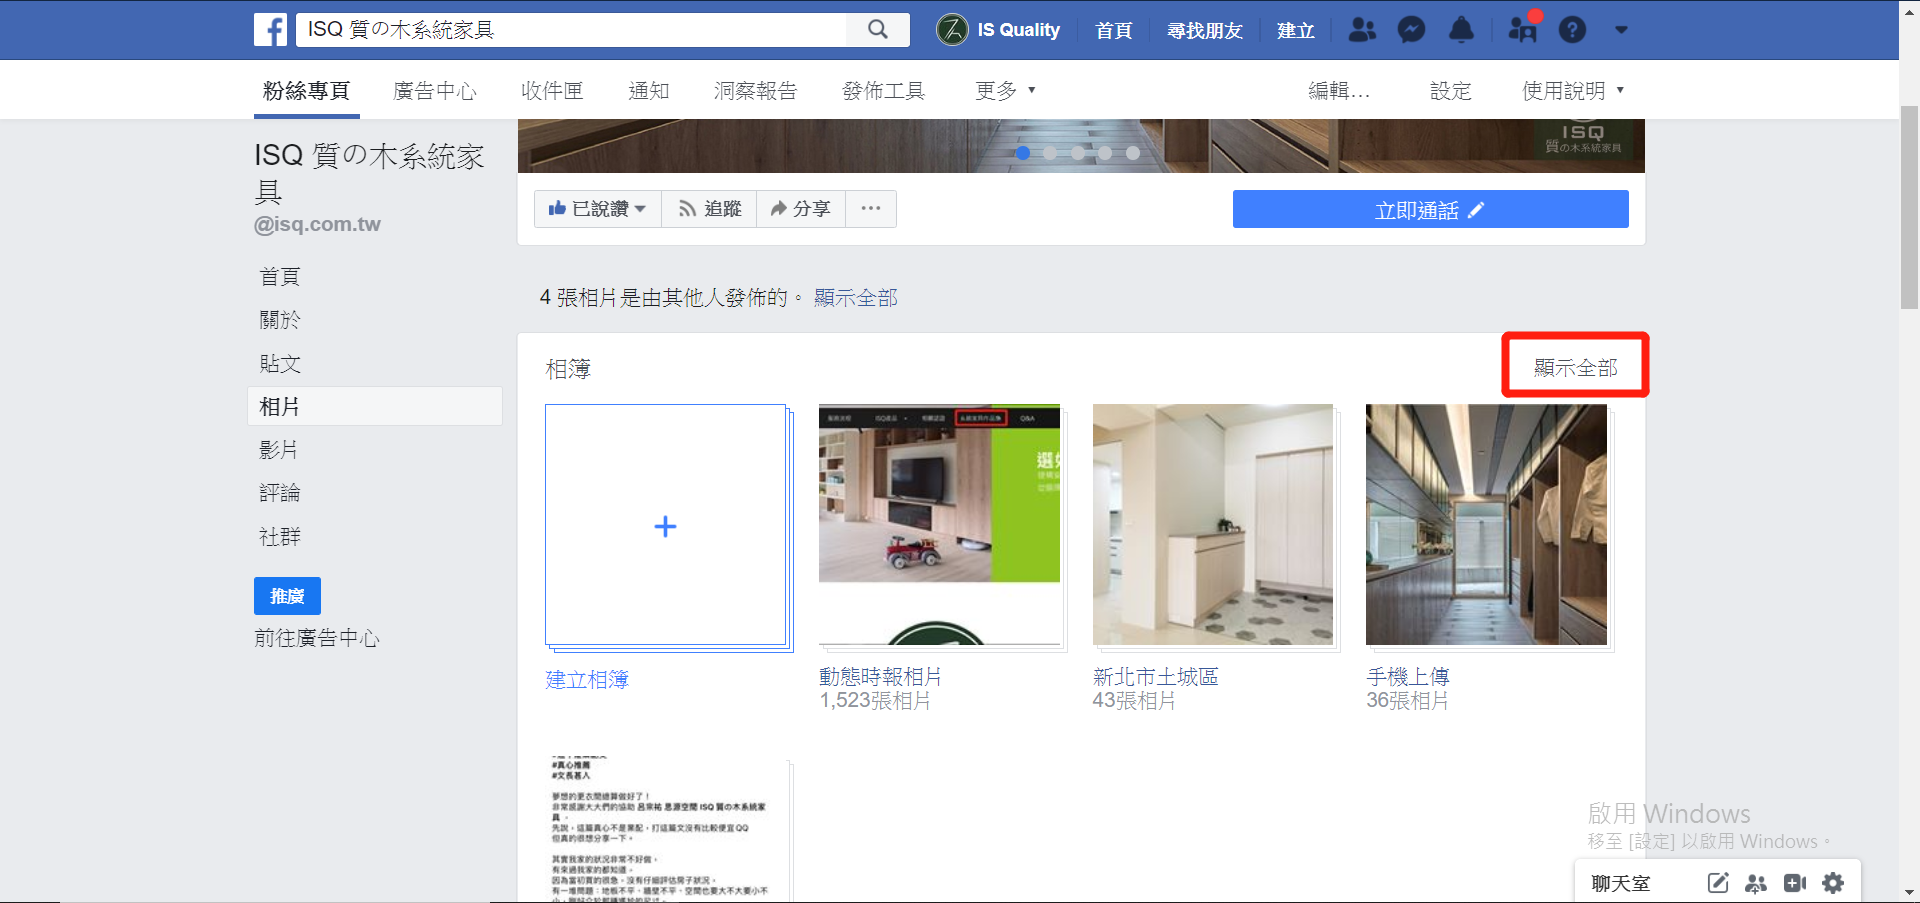The height and width of the screenshot is (903, 1920).
Task: Click the IS Quality profile avatar
Action: [952, 30]
